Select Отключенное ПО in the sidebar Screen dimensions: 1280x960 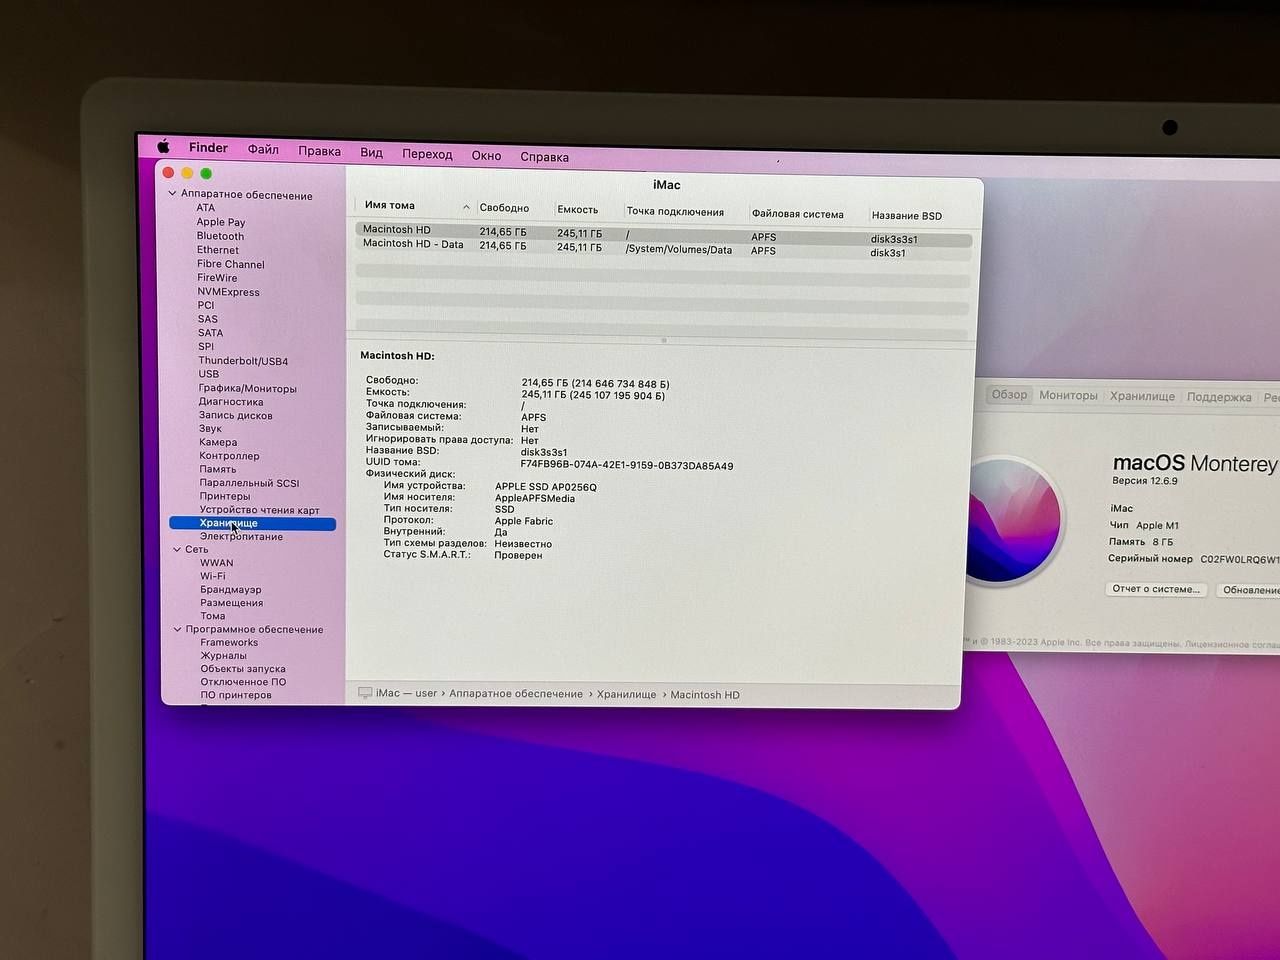pos(243,682)
